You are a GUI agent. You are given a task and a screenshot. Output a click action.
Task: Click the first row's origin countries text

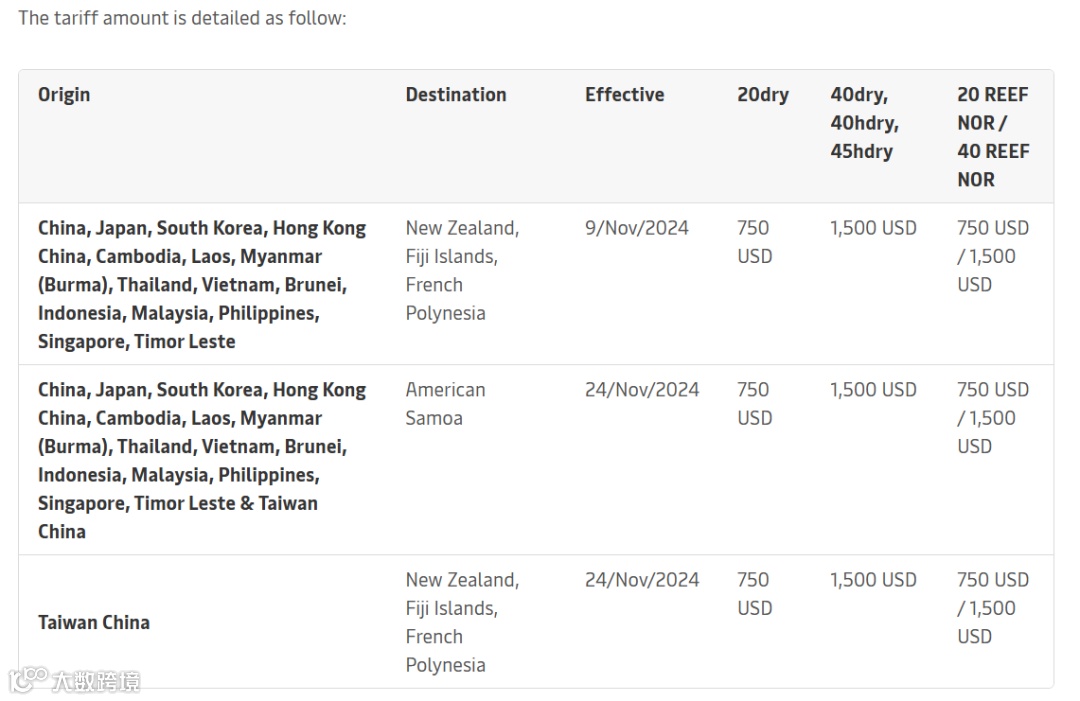(202, 284)
